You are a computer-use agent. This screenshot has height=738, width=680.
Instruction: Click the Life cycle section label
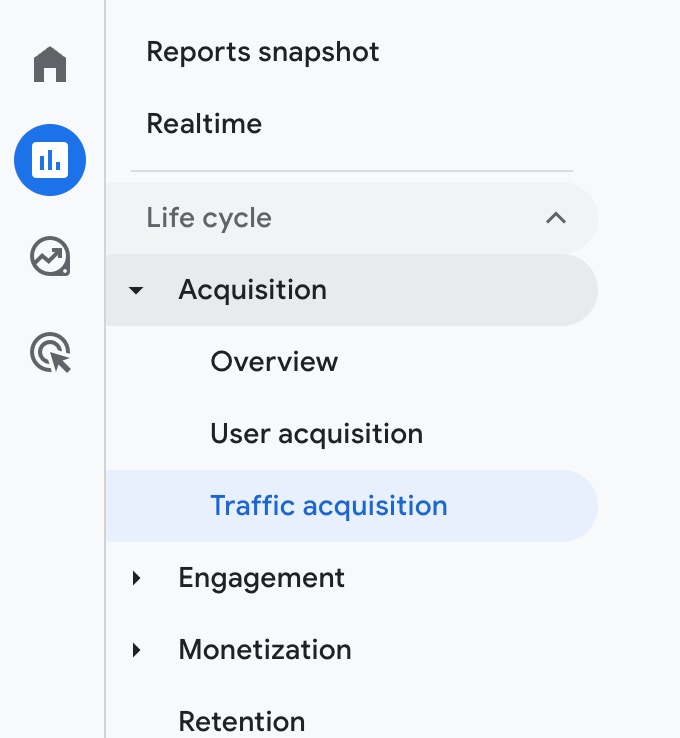click(x=209, y=218)
